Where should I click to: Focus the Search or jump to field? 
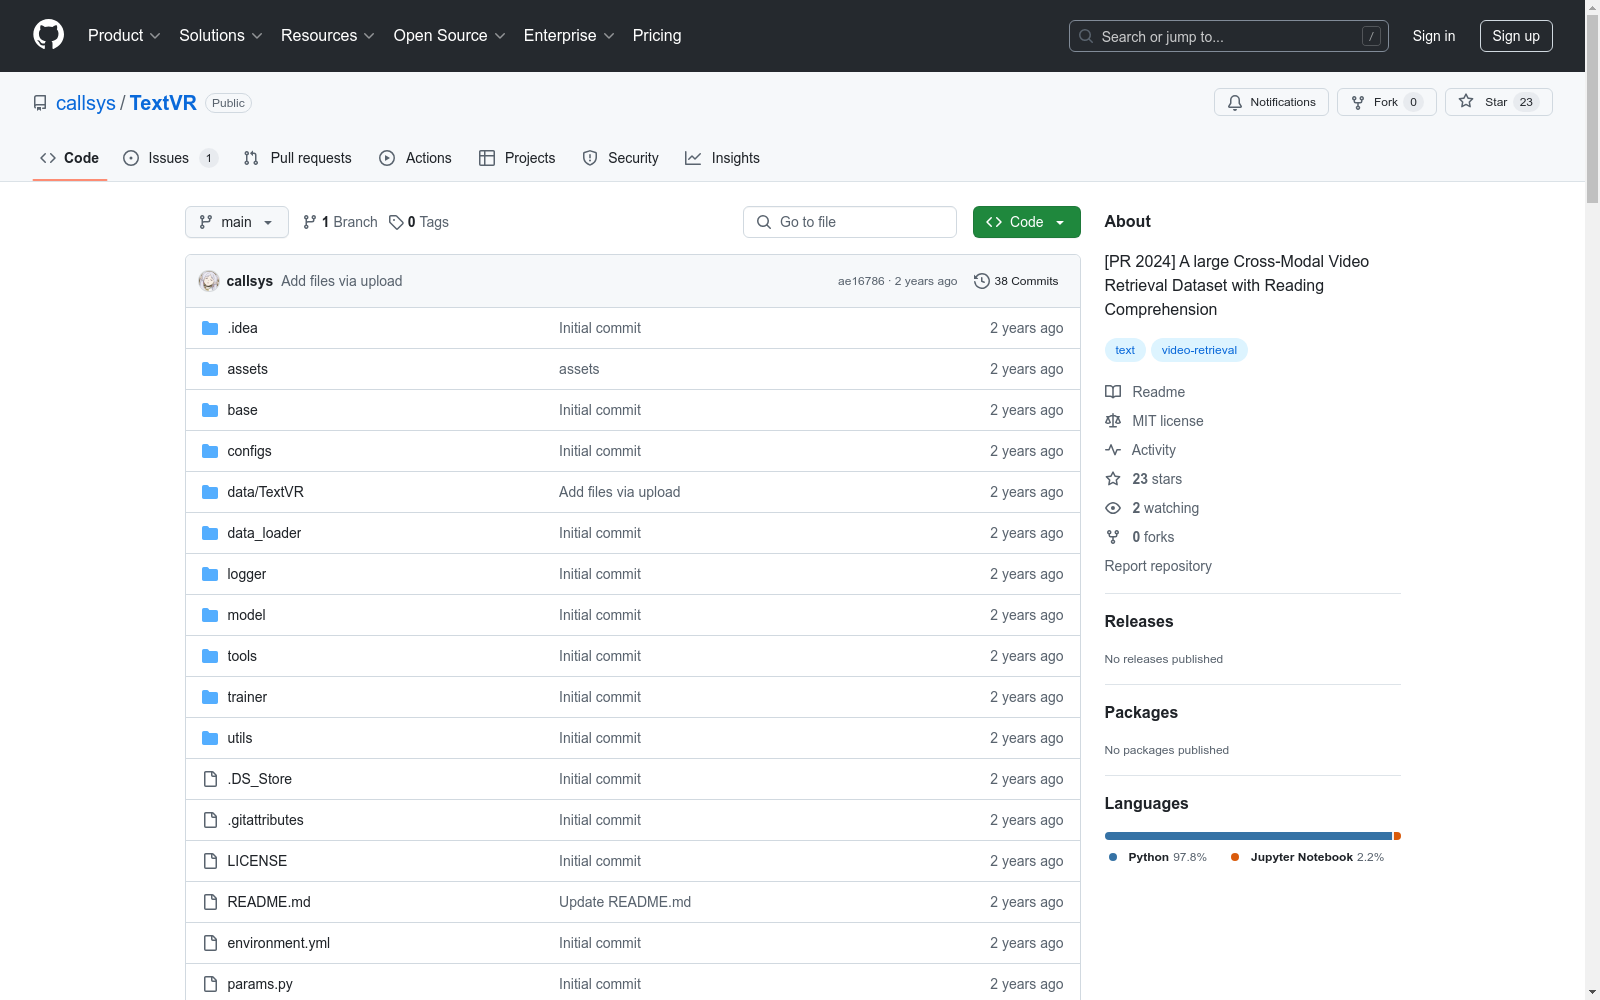[x=1229, y=36]
